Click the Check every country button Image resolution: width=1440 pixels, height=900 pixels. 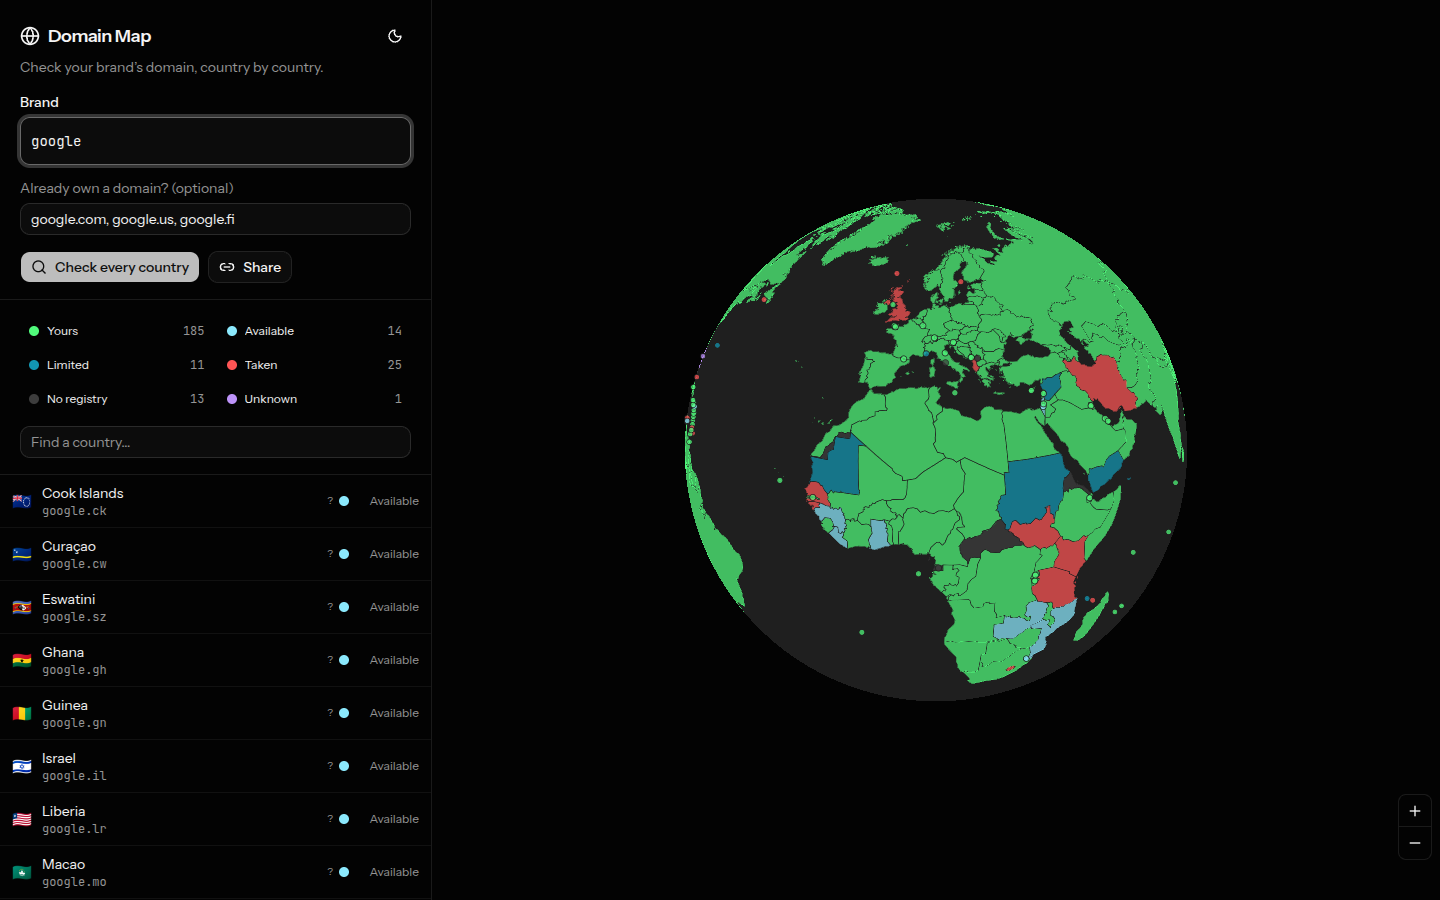tap(110, 267)
